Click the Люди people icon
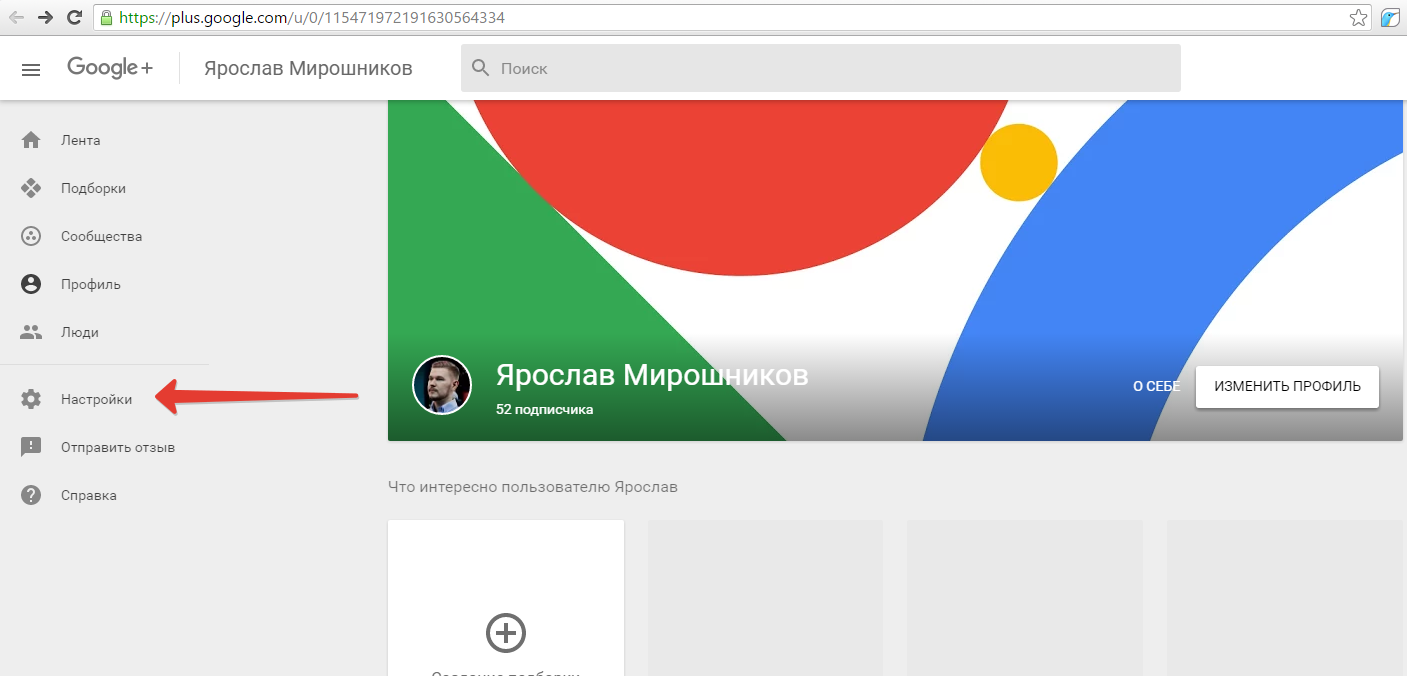 pyautogui.click(x=31, y=332)
